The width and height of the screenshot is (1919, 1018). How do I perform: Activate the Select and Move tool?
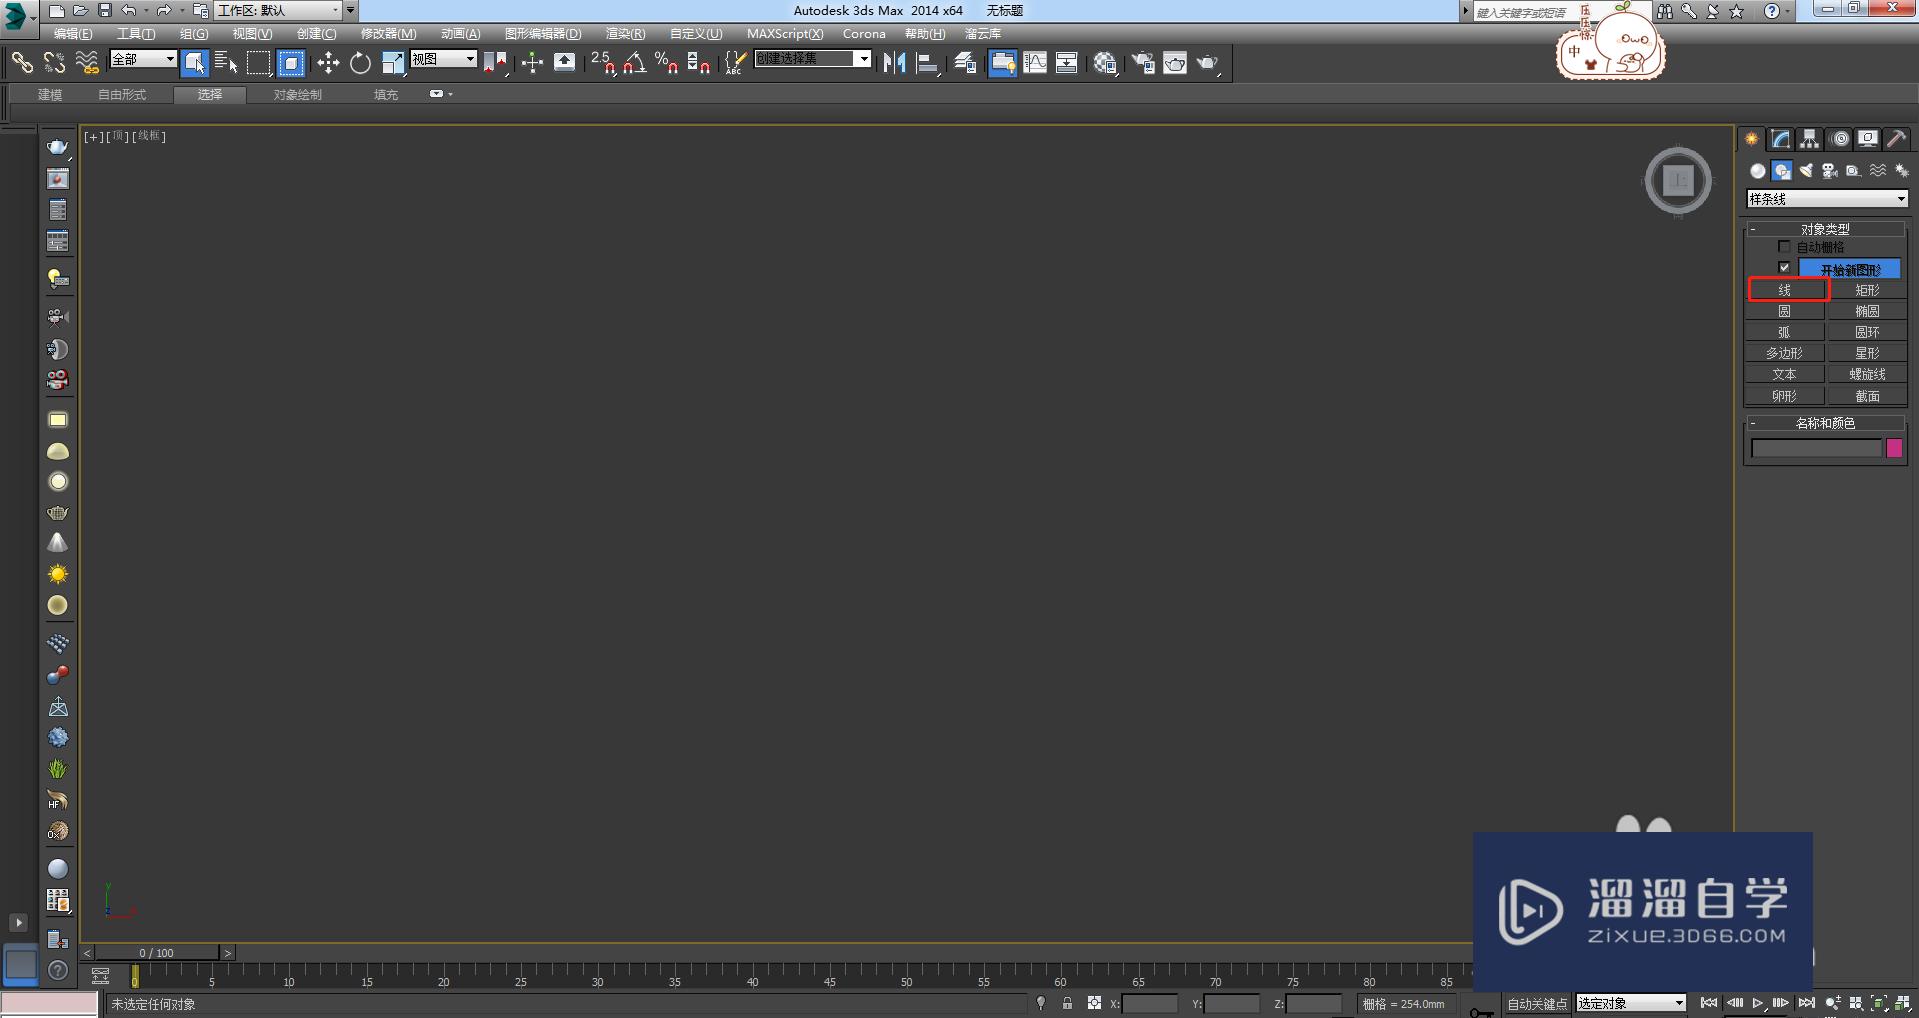pos(328,63)
